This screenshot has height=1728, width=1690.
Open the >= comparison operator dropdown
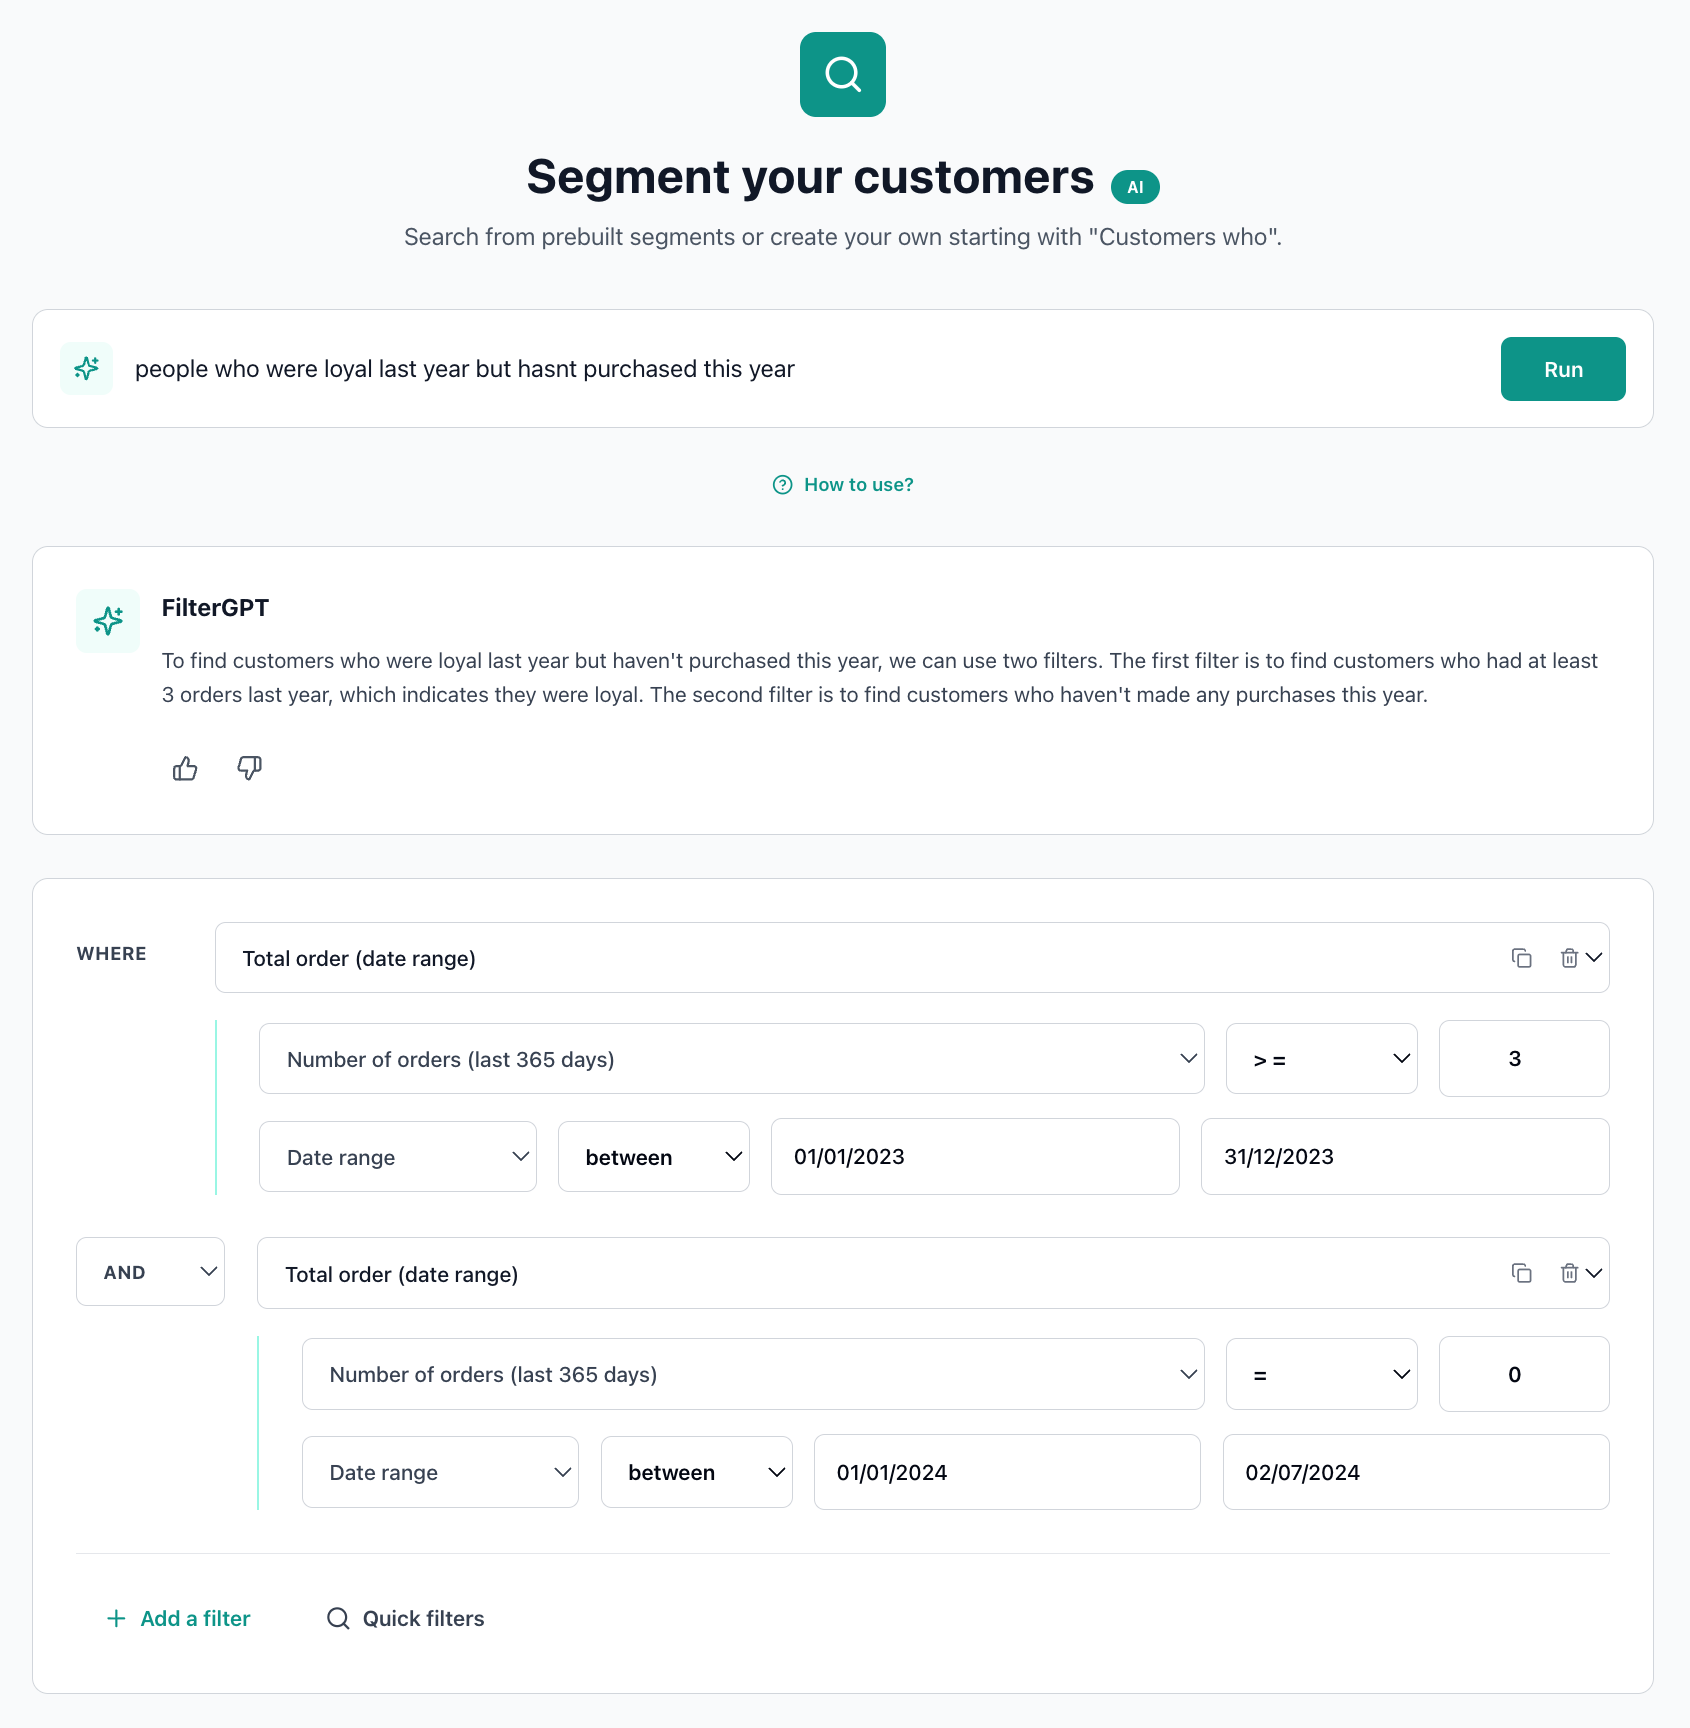(1321, 1058)
